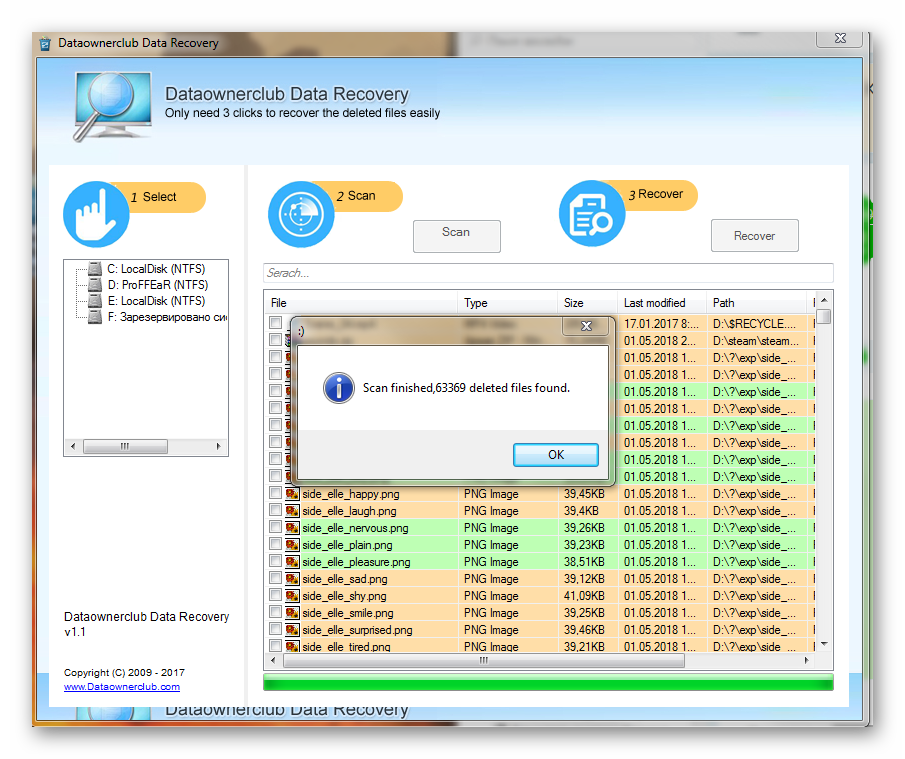Click file list scroll right arrow
Viewport: 905px width, 759px height.
click(x=806, y=660)
